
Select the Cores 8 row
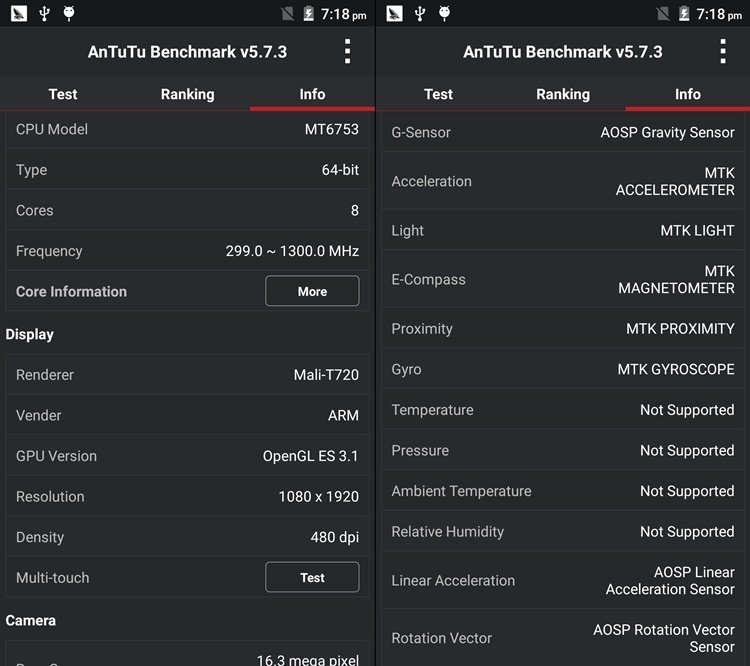pyautogui.click(x=187, y=210)
